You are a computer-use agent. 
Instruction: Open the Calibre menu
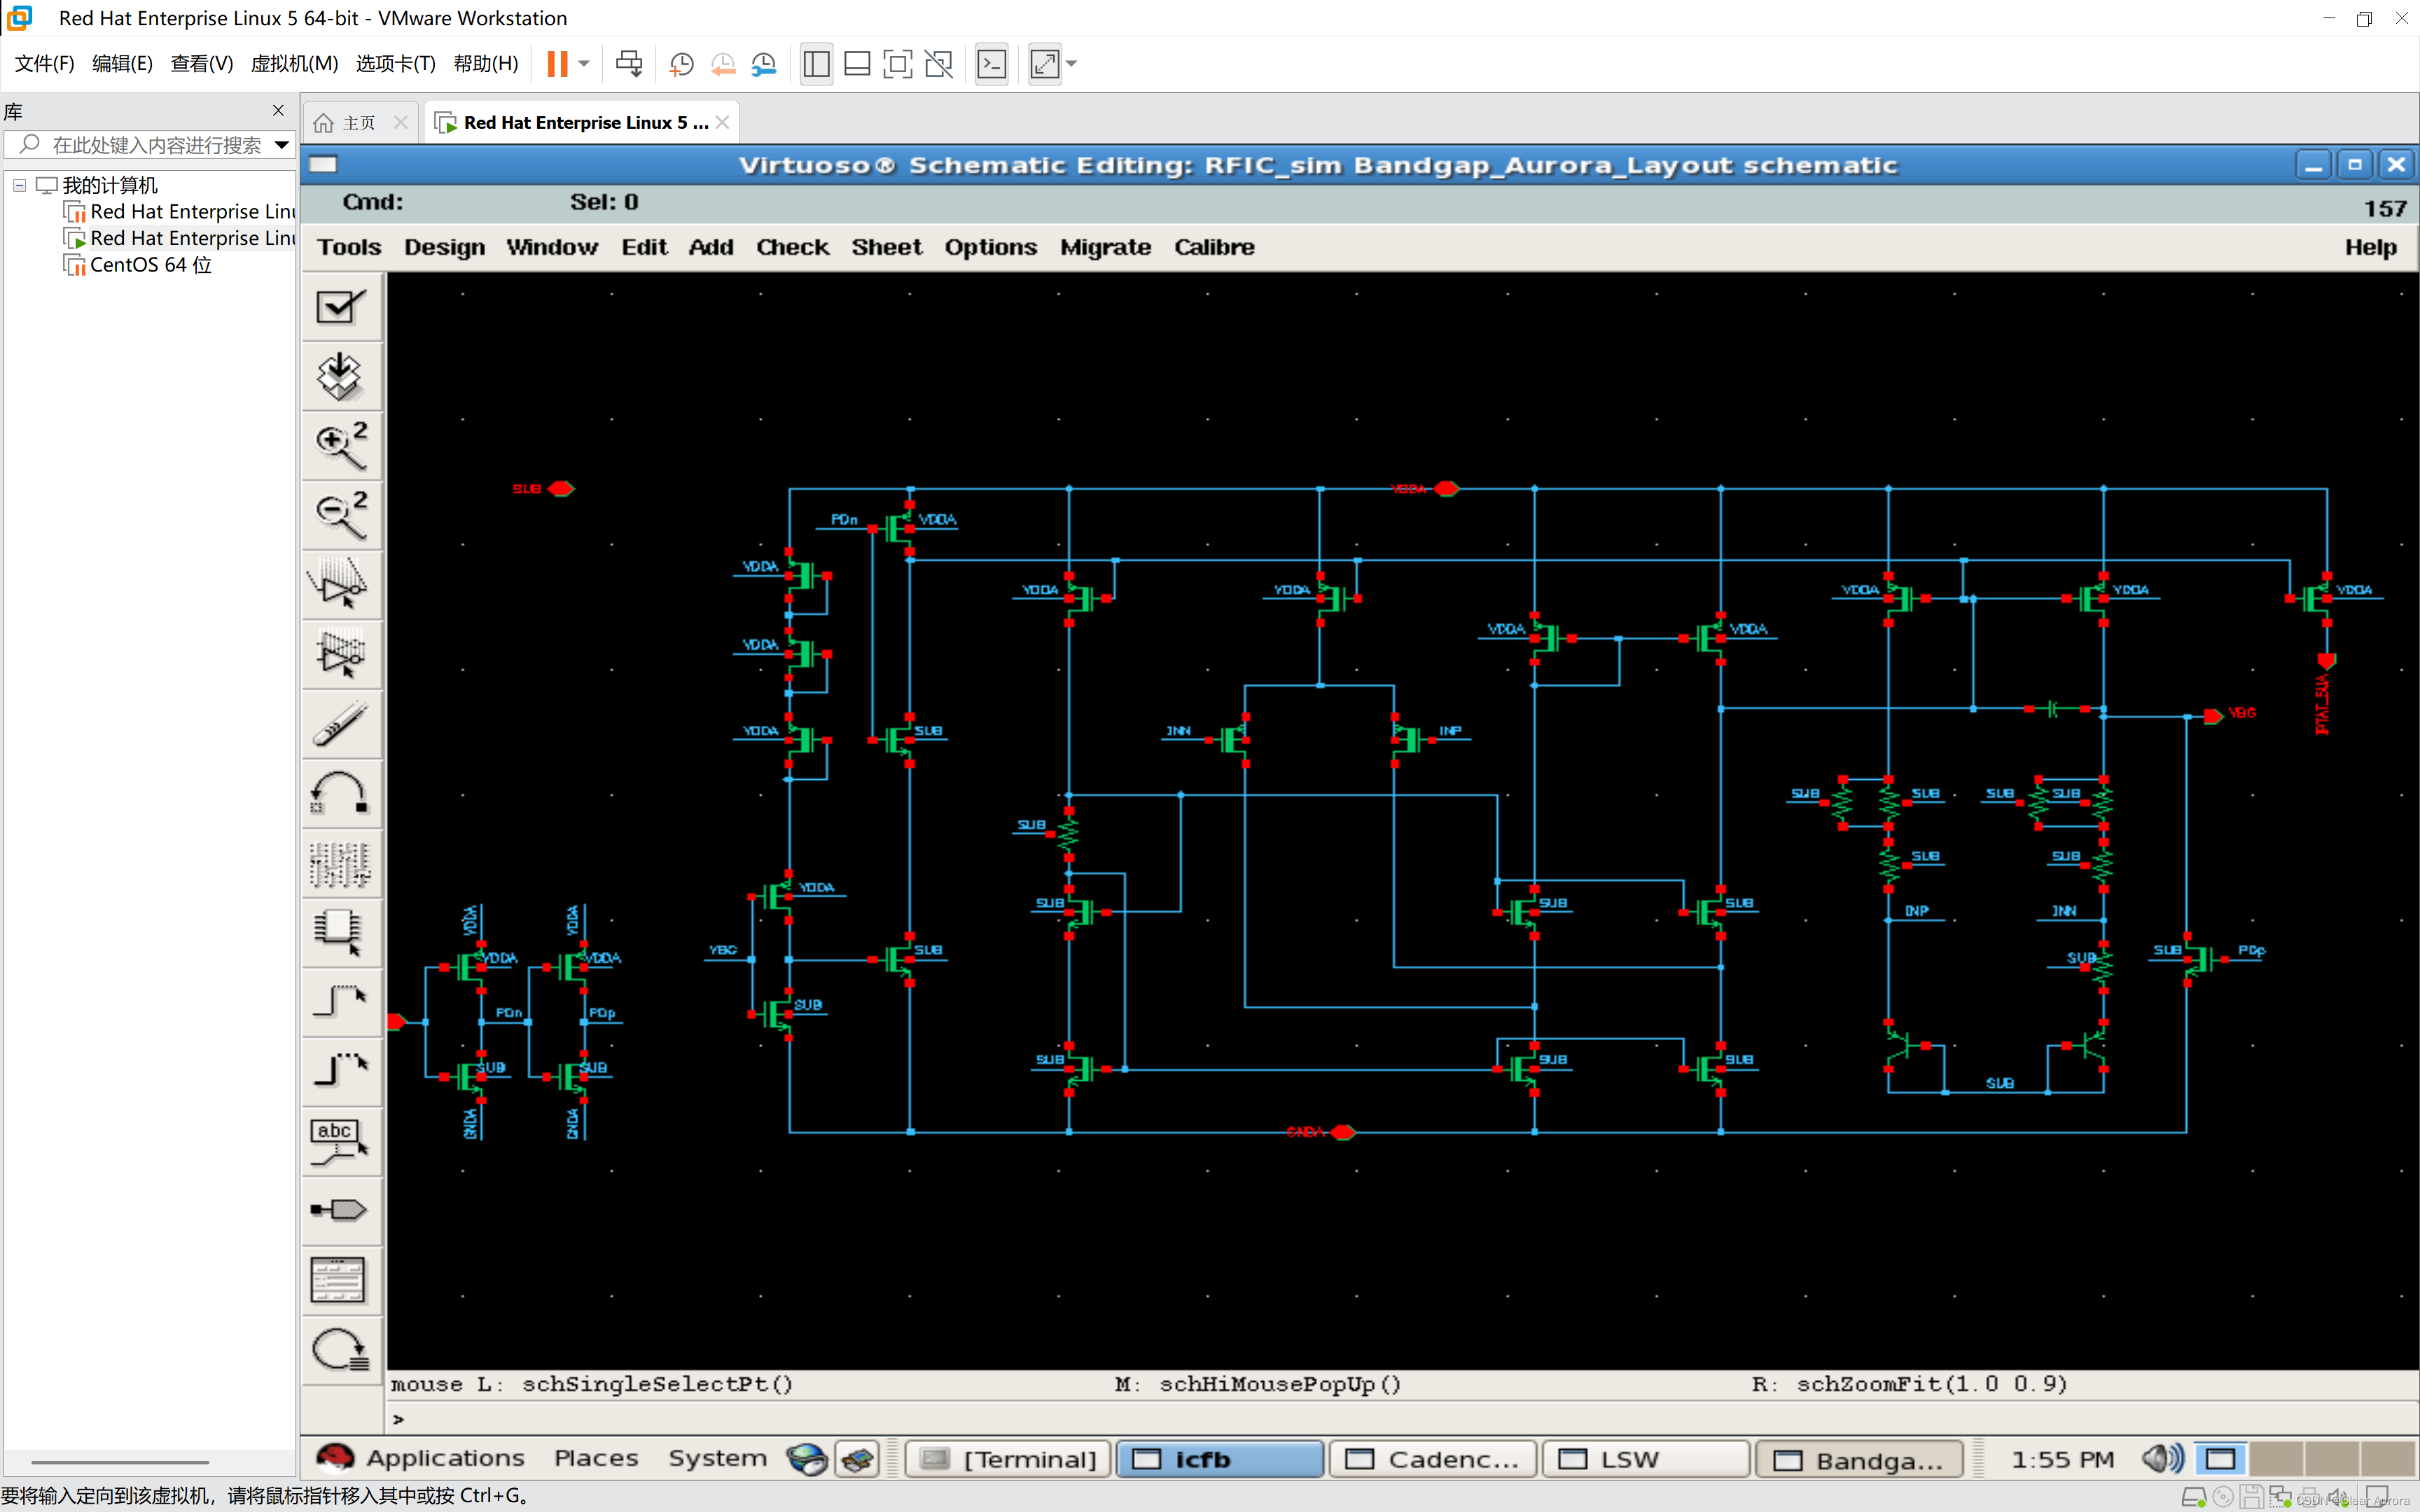[x=1213, y=247]
